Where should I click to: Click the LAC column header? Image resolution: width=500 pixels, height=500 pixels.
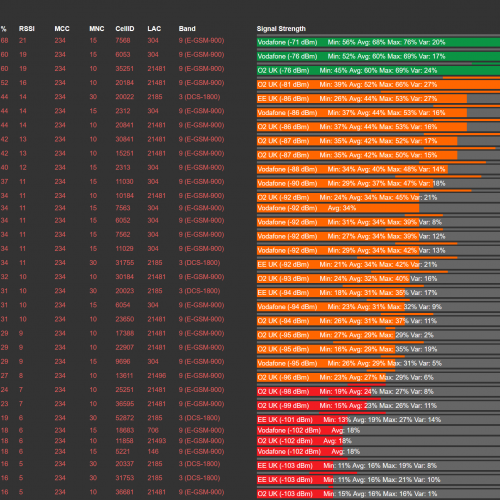pos(154,29)
